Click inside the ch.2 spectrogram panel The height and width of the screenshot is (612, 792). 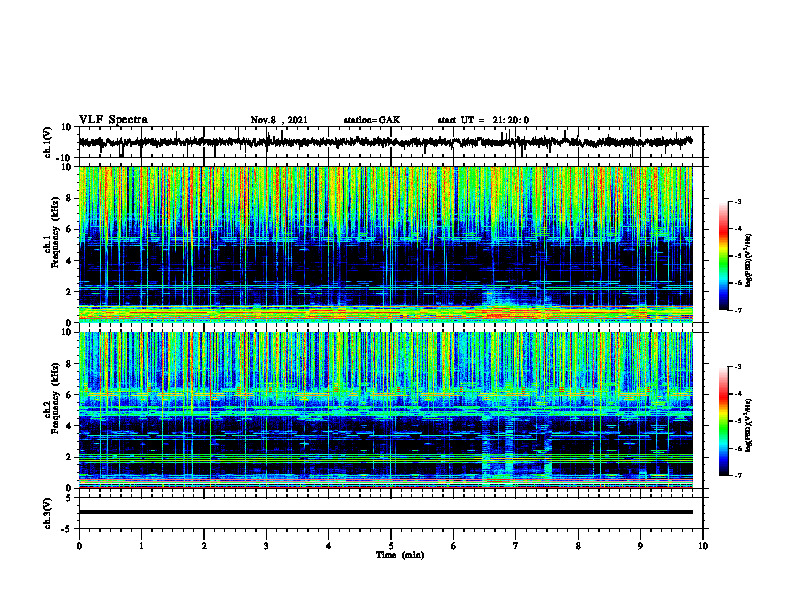pos(385,410)
